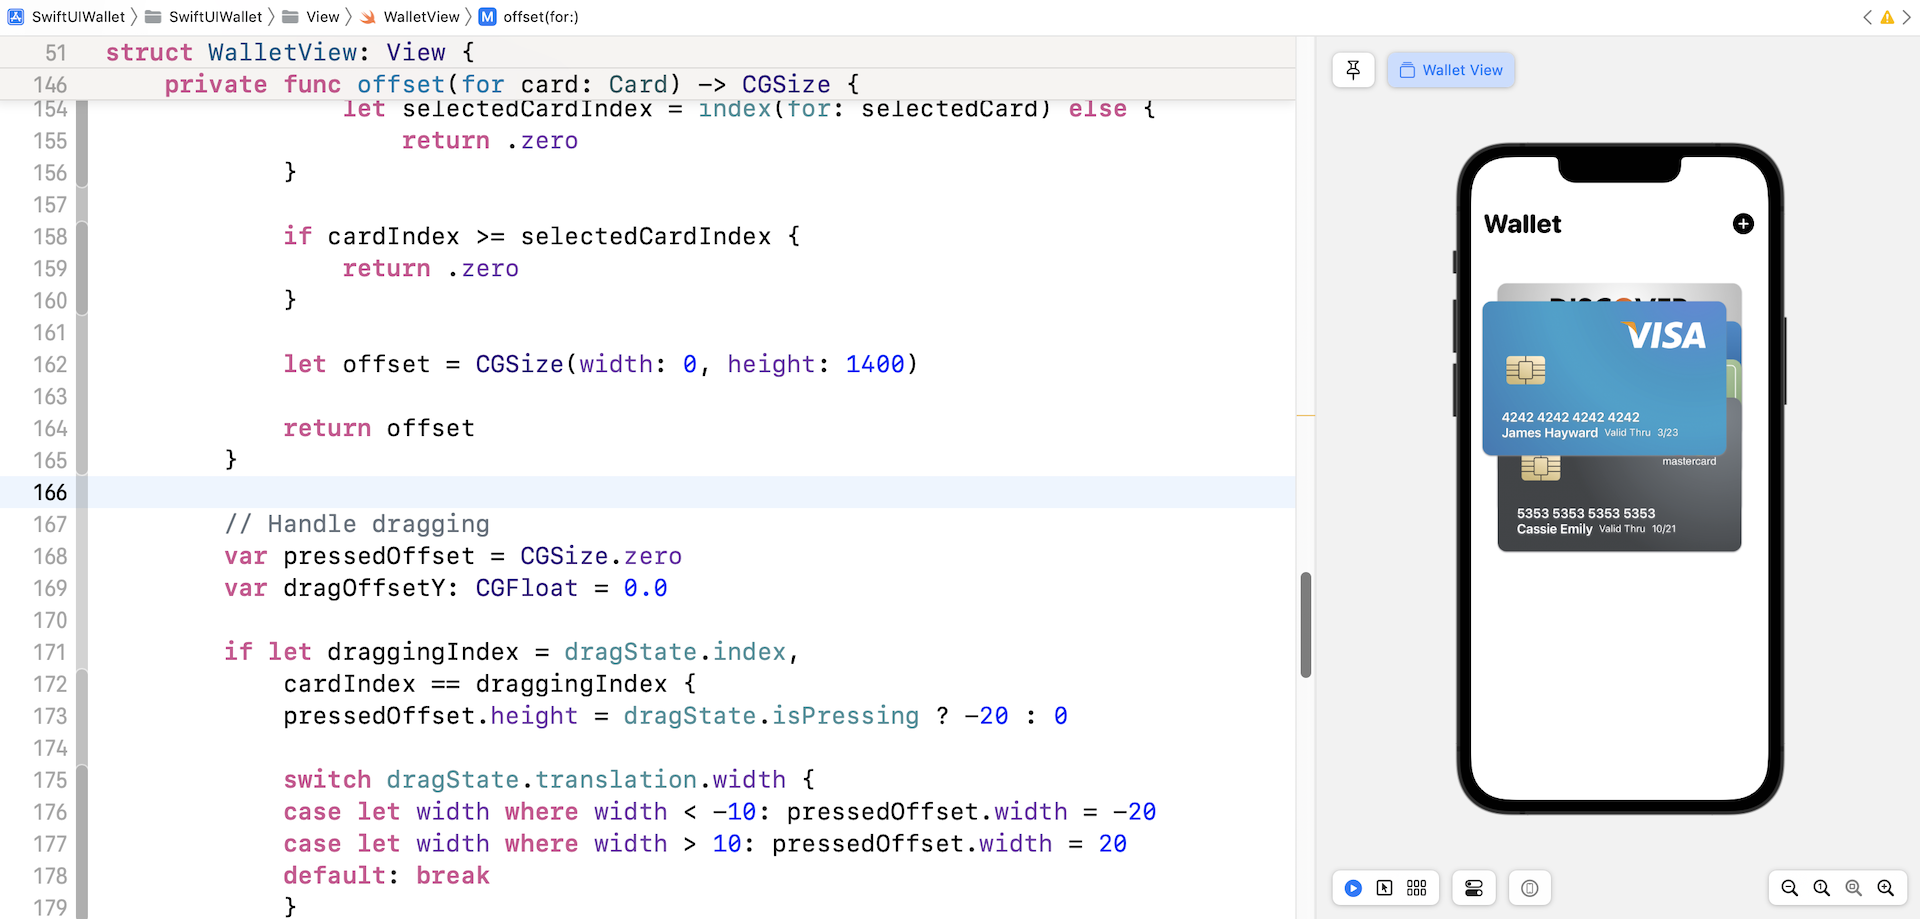1920x919 pixels.
Task: Open the preview device chooser
Action: click(x=1530, y=888)
